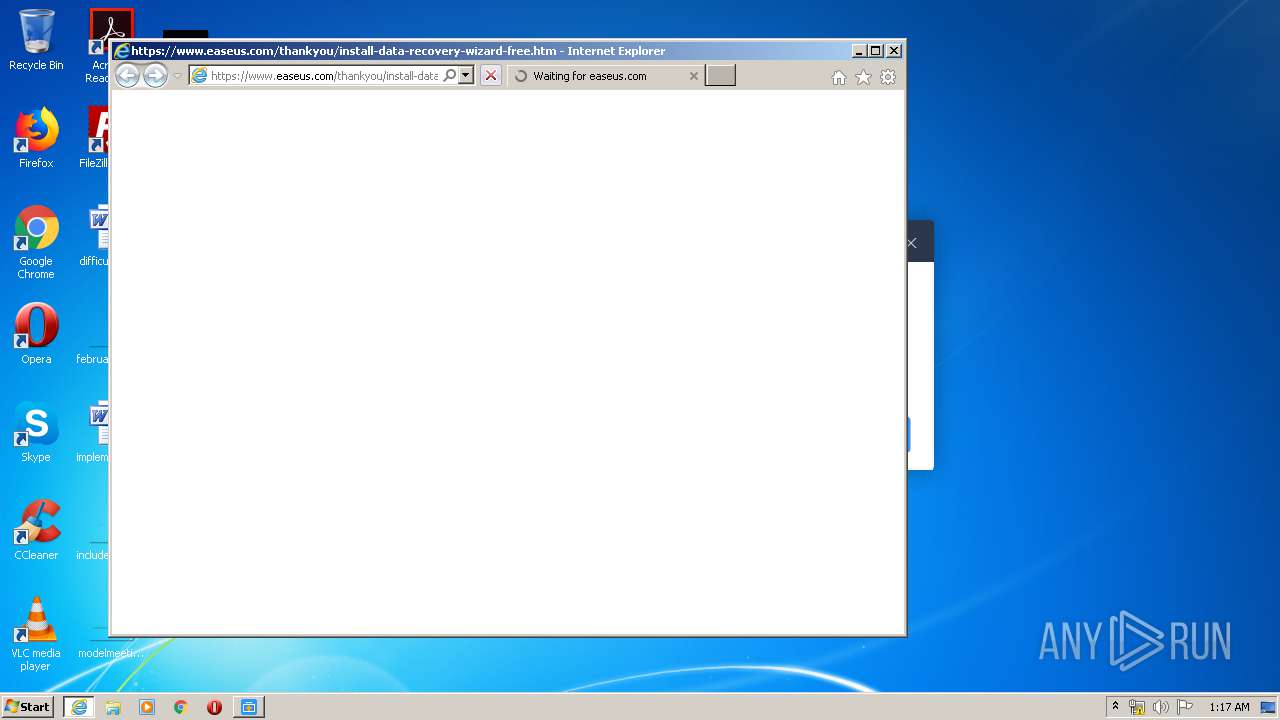Viewport: 1280px width, 720px height.
Task: Click Internet Explorer taskbar button
Action: coord(79,707)
